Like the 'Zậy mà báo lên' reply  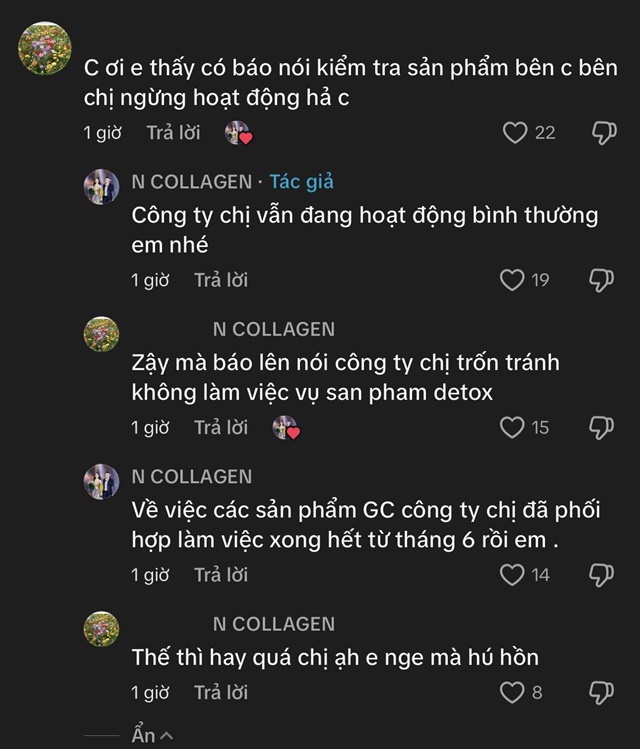(512, 428)
